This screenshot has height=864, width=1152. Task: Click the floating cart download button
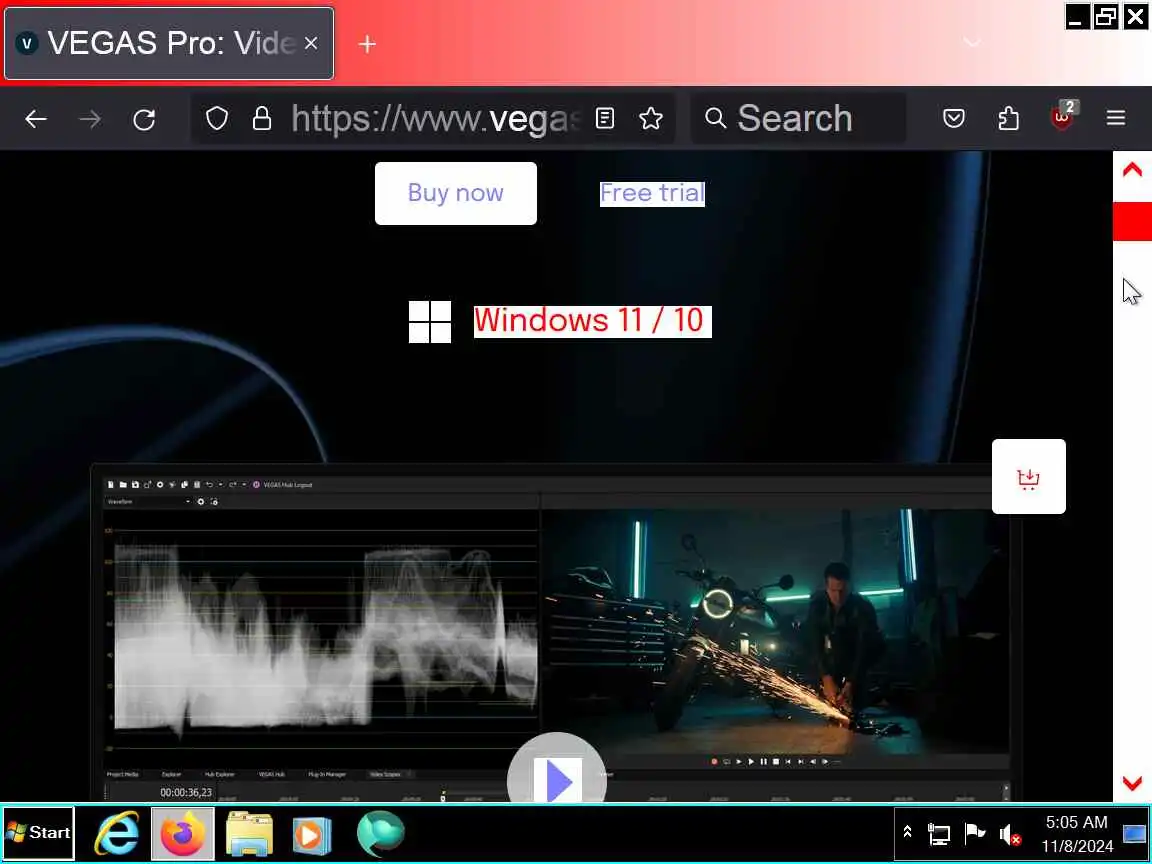(x=1029, y=477)
